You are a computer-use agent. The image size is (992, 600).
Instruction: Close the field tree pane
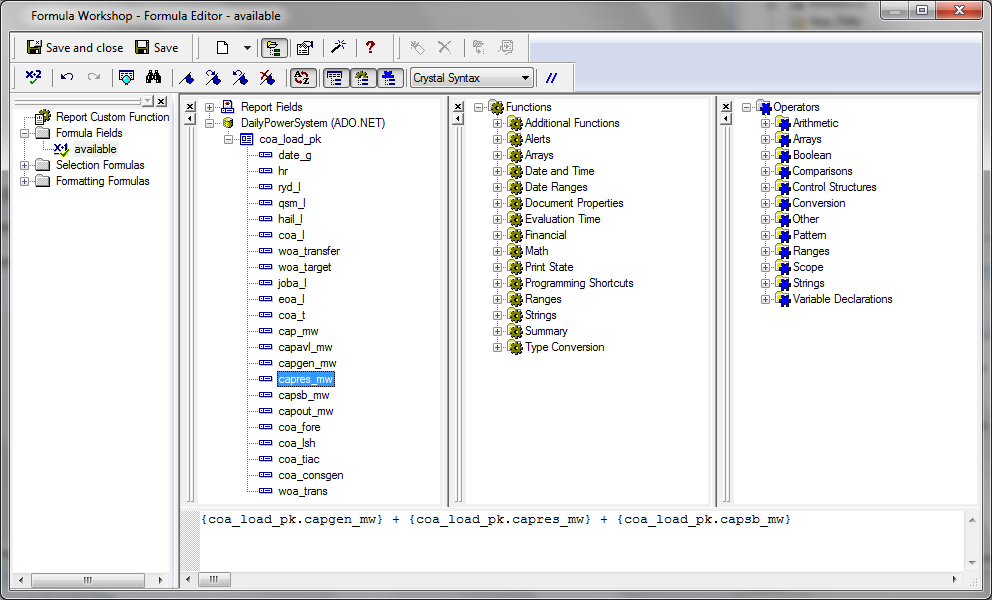190,106
